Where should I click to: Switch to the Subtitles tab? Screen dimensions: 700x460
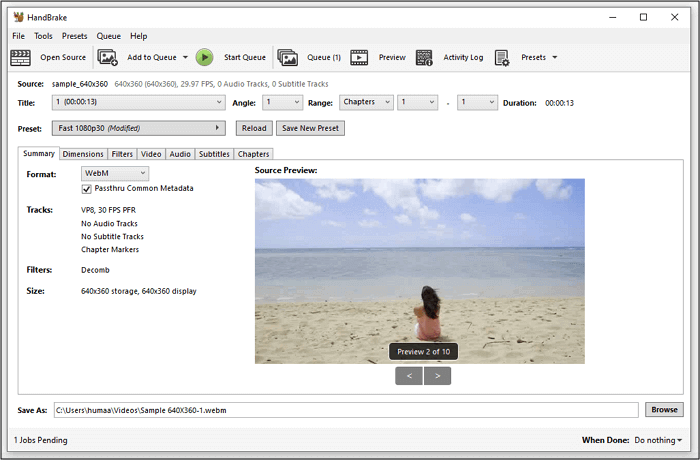pos(214,154)
